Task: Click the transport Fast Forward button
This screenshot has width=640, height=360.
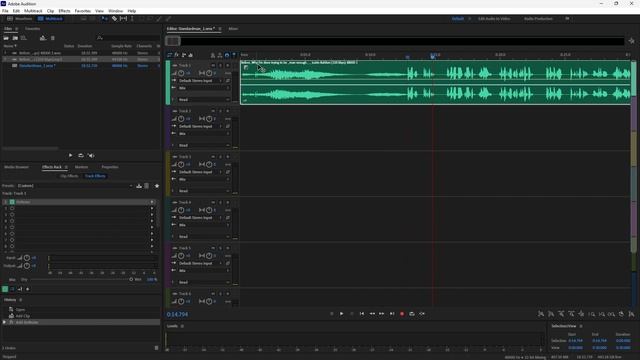Action: (382, 314)
